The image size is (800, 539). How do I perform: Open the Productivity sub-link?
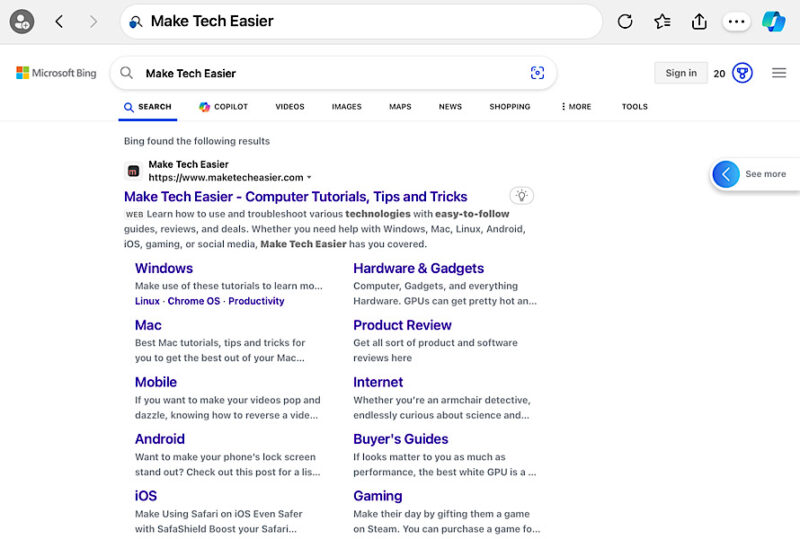coord(256,301)
